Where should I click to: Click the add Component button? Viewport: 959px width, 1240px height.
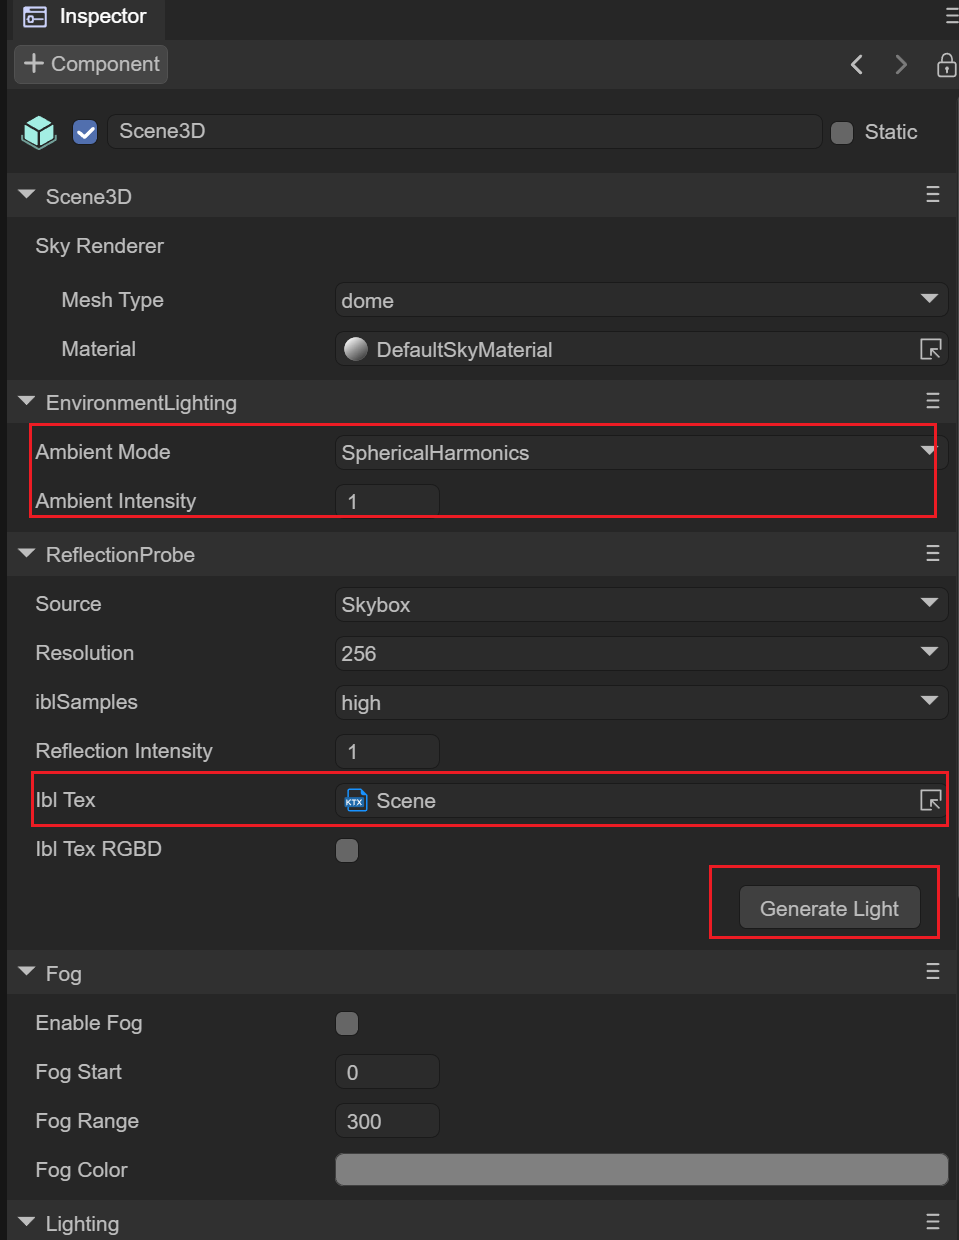click(91, 64)
